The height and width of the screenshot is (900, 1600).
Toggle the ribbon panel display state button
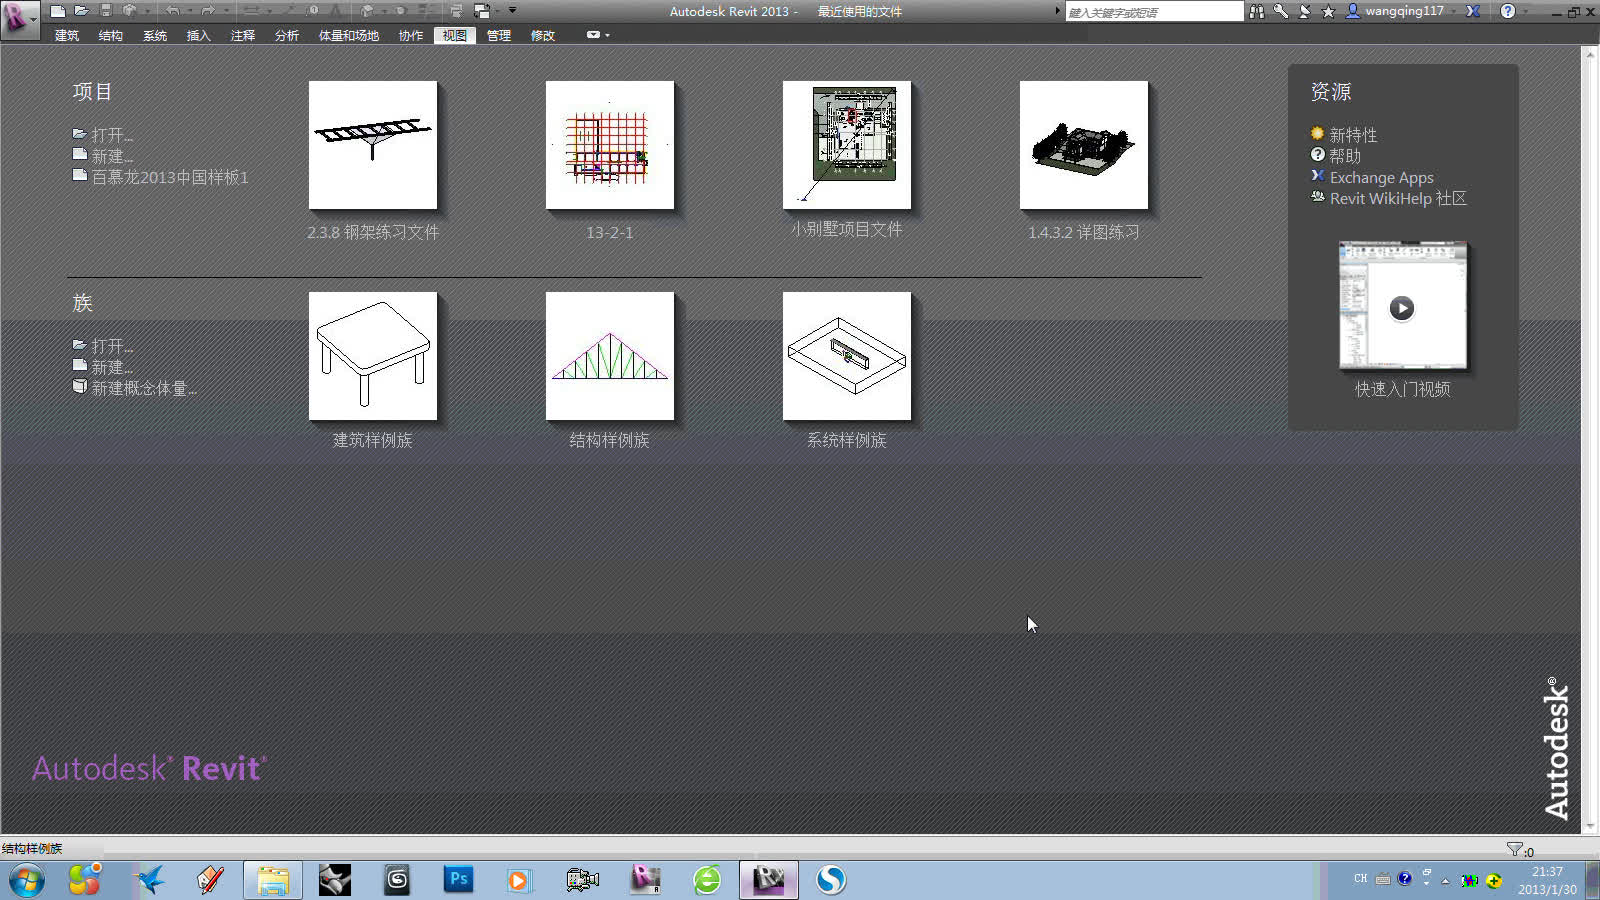click(593, 35)
